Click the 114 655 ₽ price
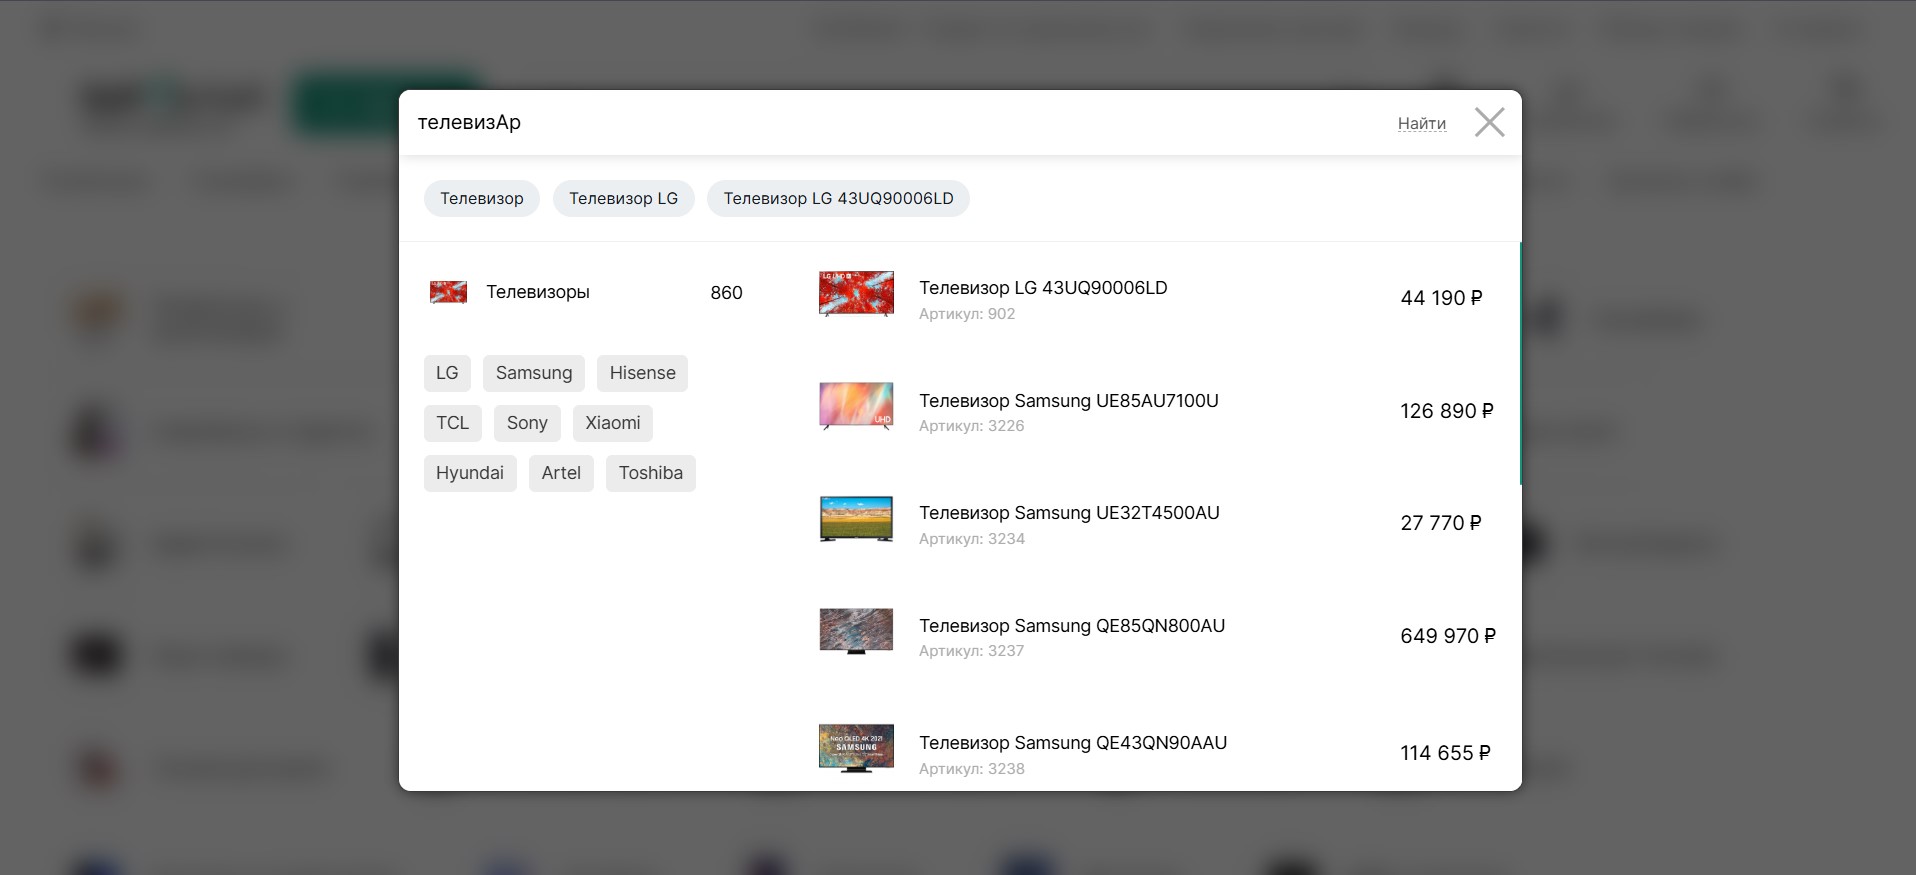The height and width of the screenshot is (875, 1916). 1445,753
